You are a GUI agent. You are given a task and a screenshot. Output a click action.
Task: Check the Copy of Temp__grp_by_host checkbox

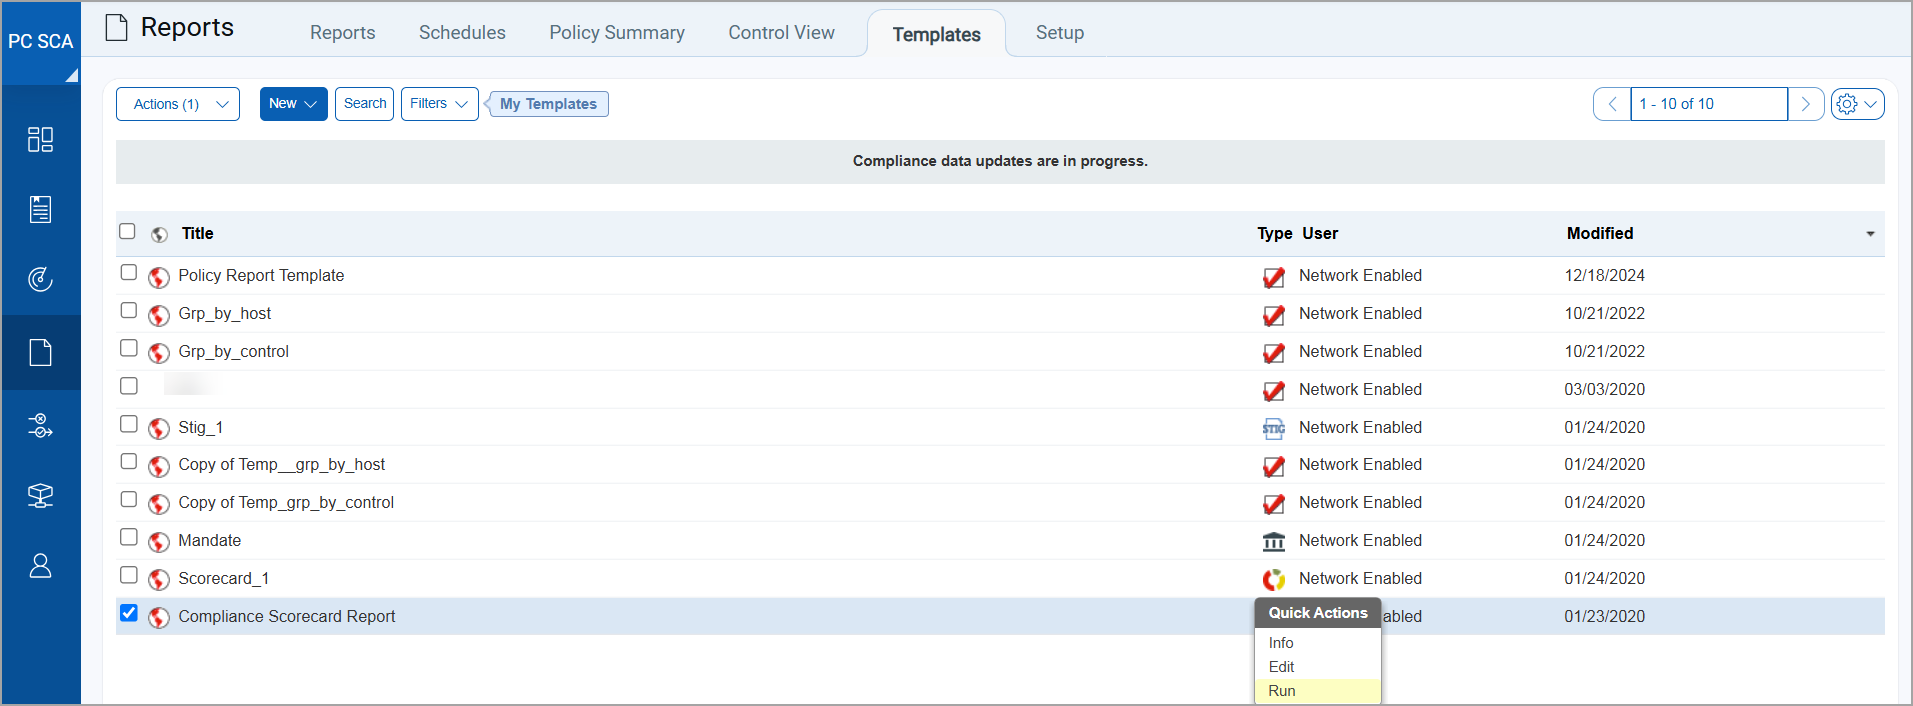(x=128, y=461)
